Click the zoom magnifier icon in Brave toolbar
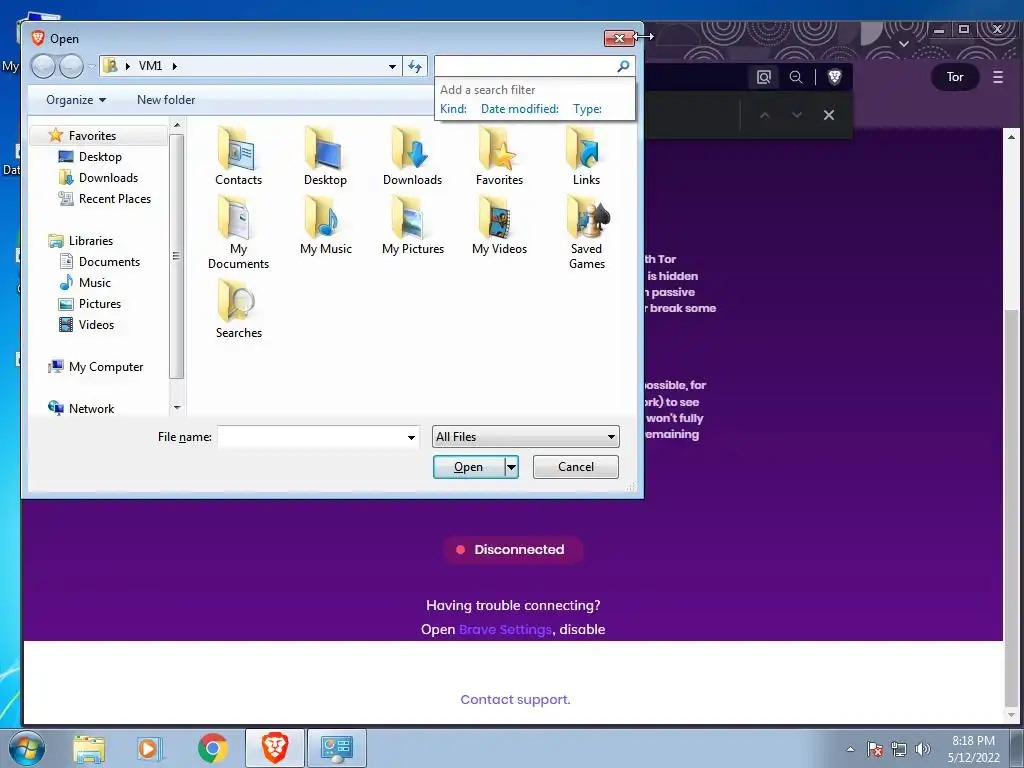 795,77
